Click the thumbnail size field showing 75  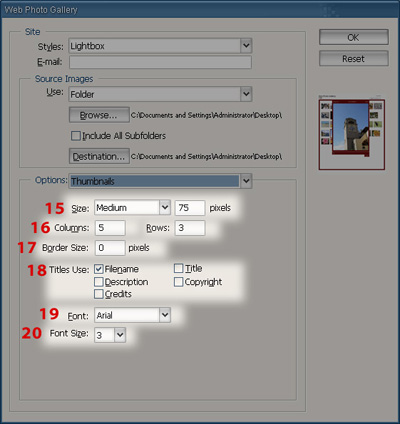(190, 208)
